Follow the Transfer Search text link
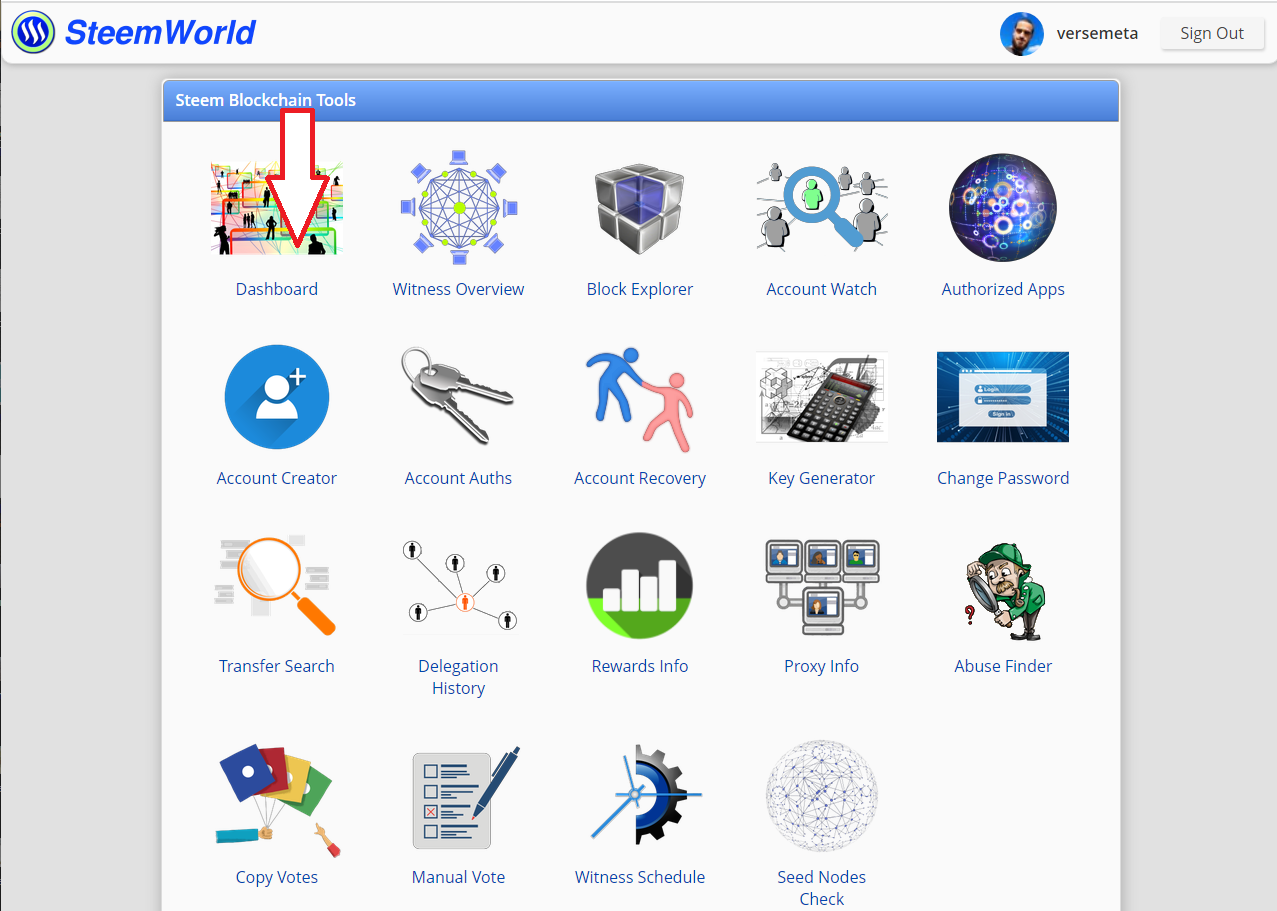The height and width of the screenshot is (911, 1277). pos(277,666)
